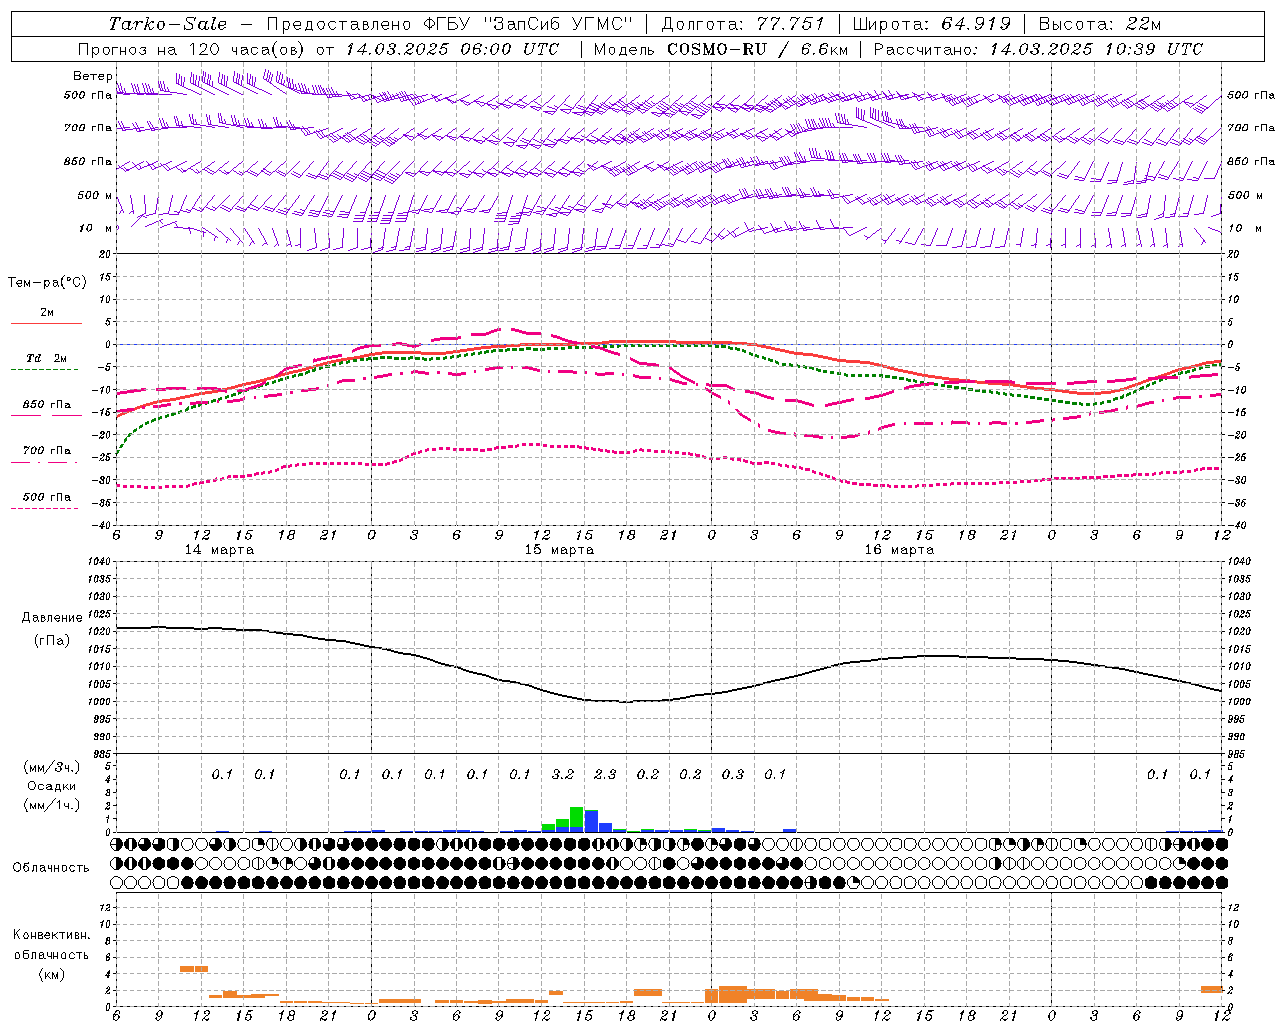Click "Прогноз на 120 часа(ов)" text

pyautogui.click(x=193, y=48)
